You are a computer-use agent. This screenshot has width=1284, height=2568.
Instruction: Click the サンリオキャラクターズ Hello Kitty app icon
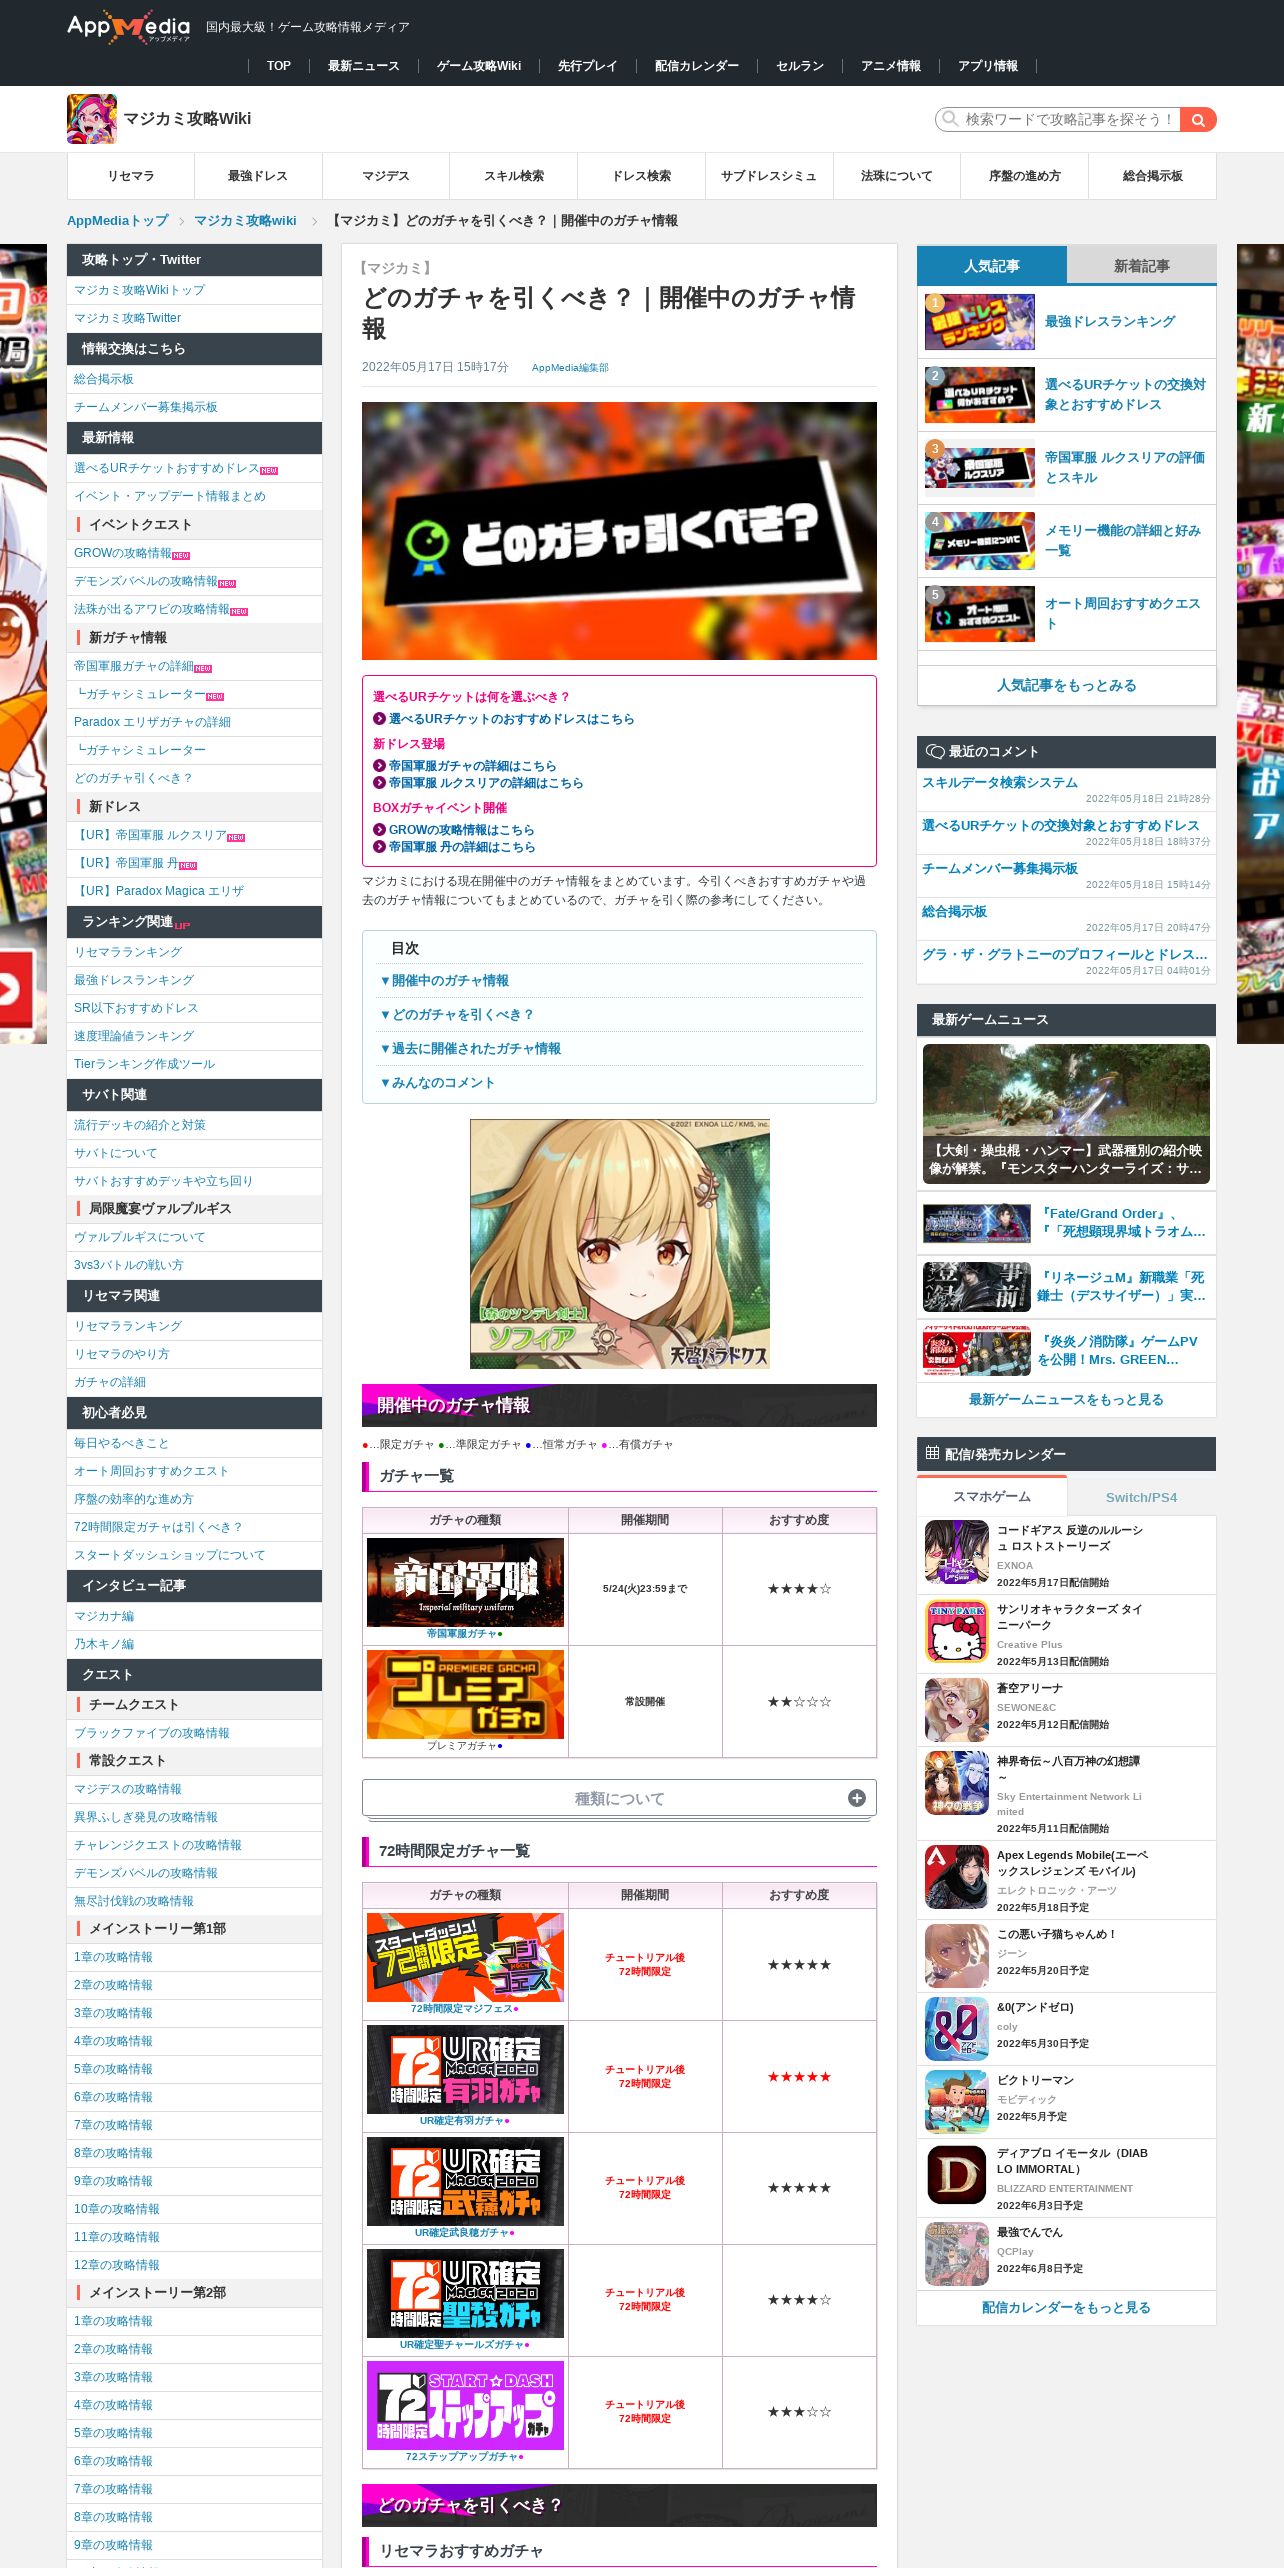pos(957,1631)
